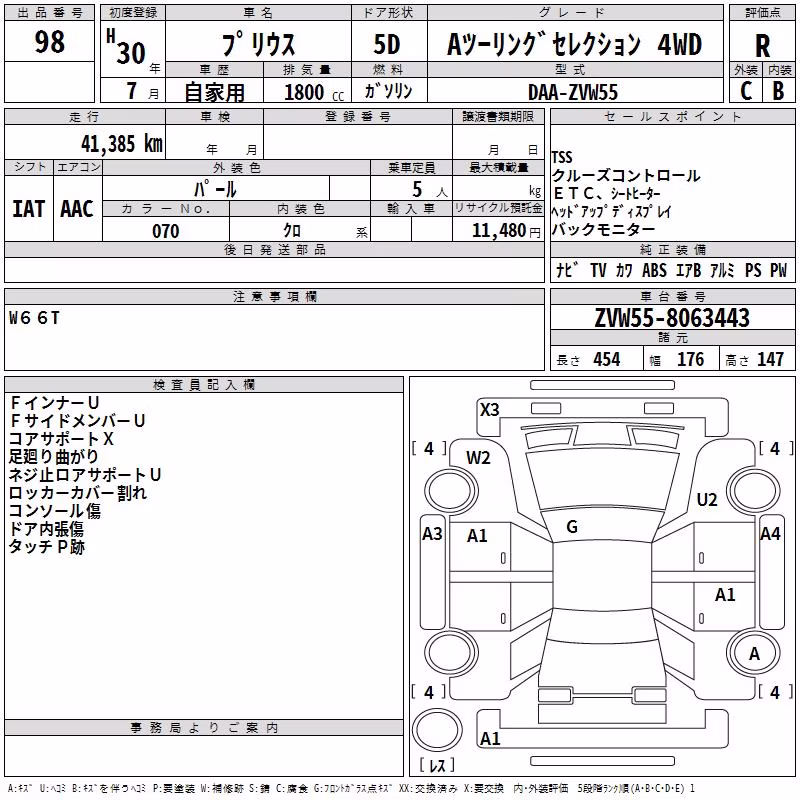Select usage history 自家用
Image resolution: width=800 pixels, height=800 pixels.
point(214,92)
